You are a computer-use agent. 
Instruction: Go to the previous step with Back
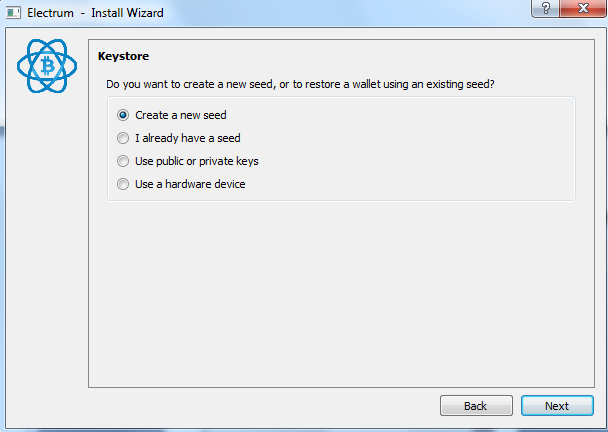point(476,406)
